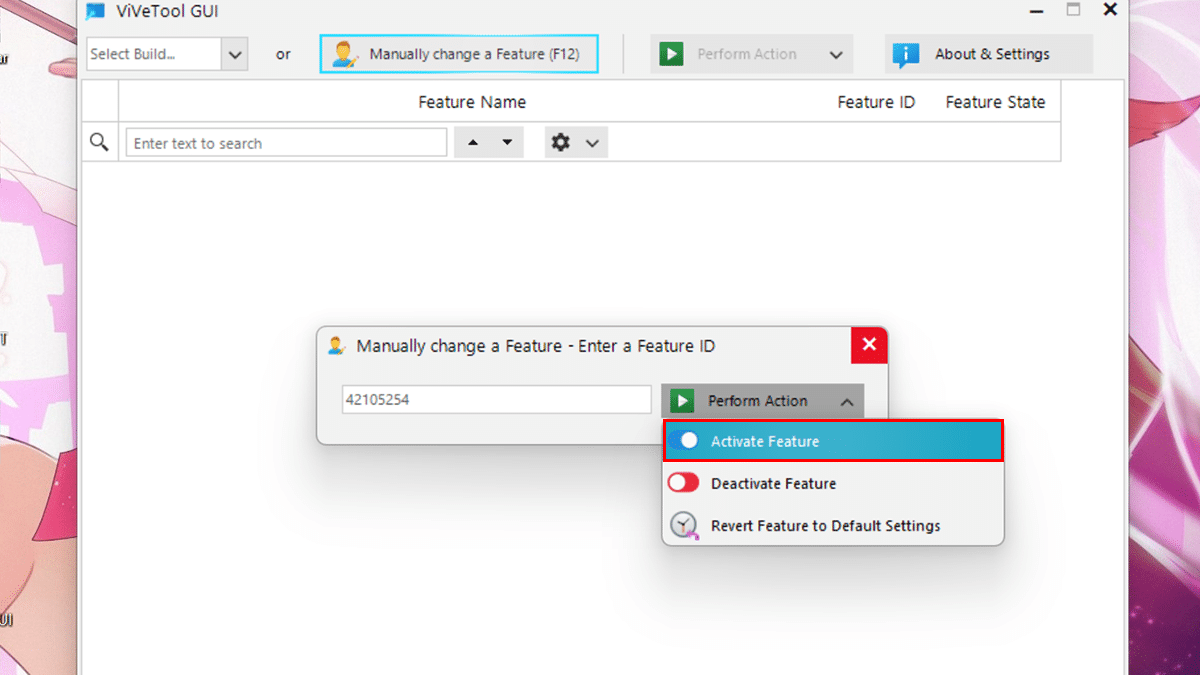The image size is (1200, 675).
Task: Open About & Settings
Action: pyautogui.click(x=989, y=54)
